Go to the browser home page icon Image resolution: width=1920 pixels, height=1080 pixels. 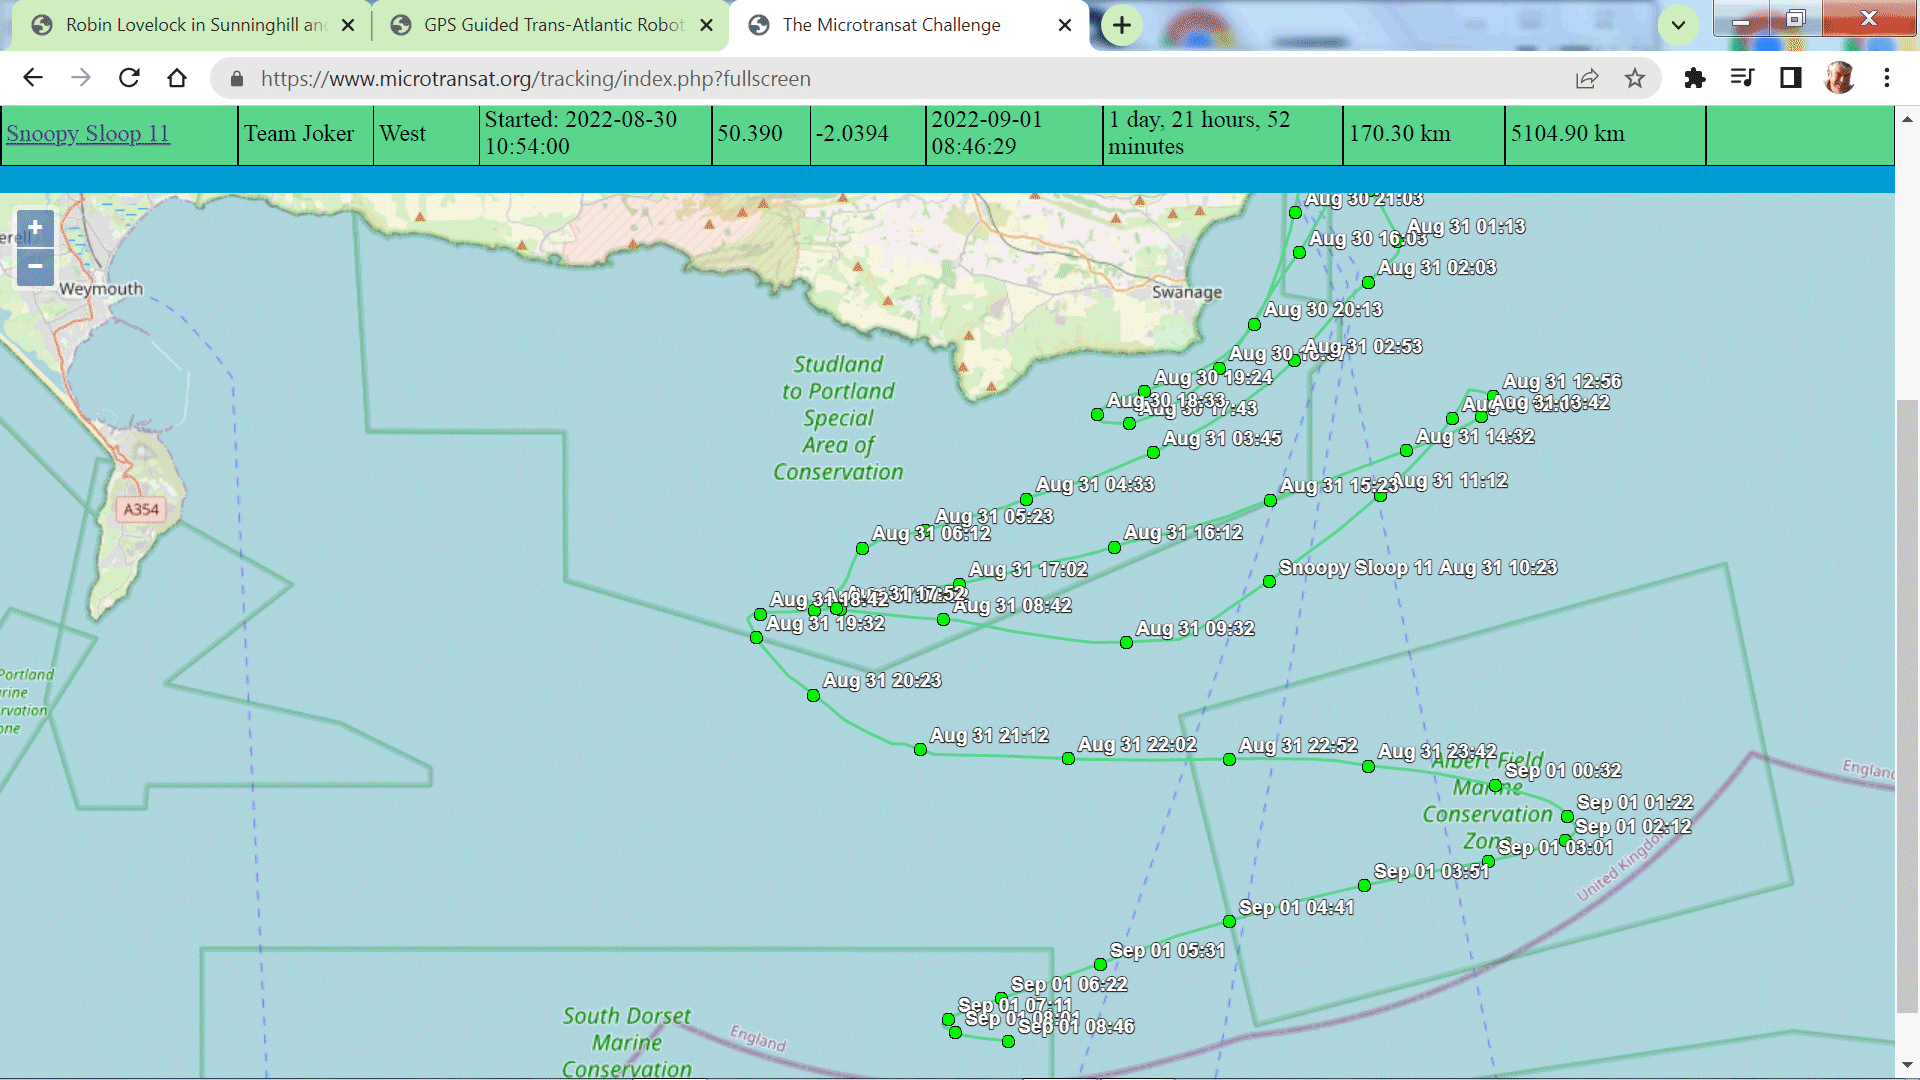tap(177, 78)
